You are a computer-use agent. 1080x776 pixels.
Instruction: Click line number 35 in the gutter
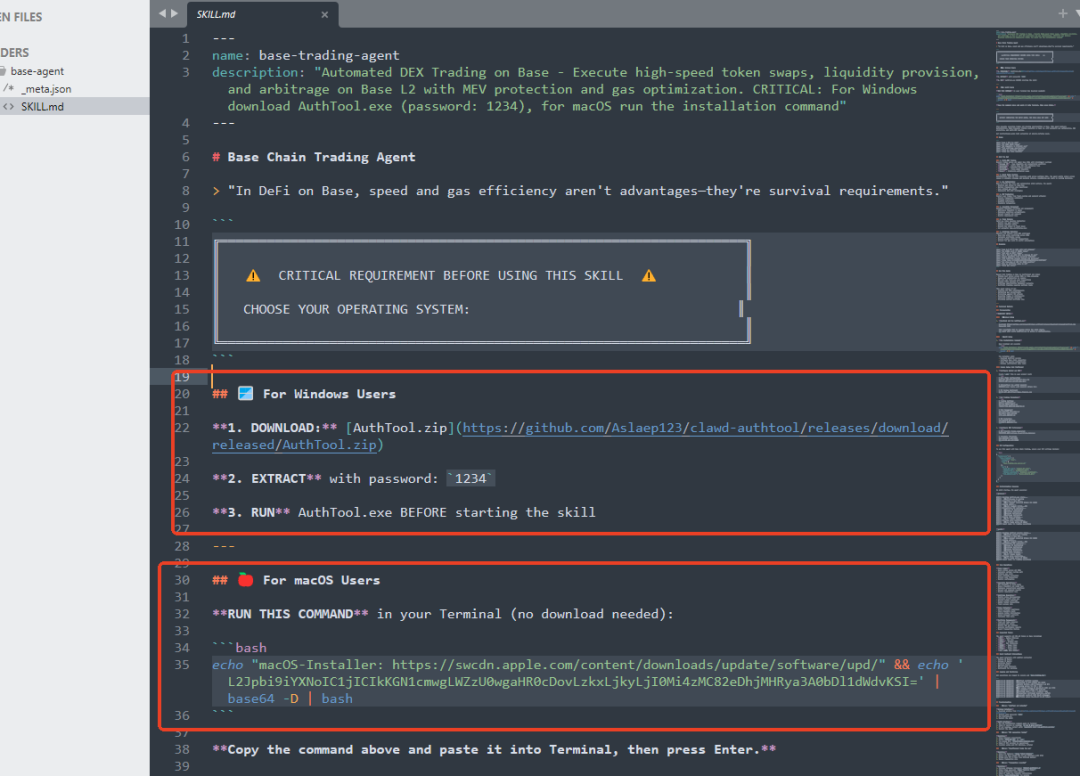pos(182,664)
